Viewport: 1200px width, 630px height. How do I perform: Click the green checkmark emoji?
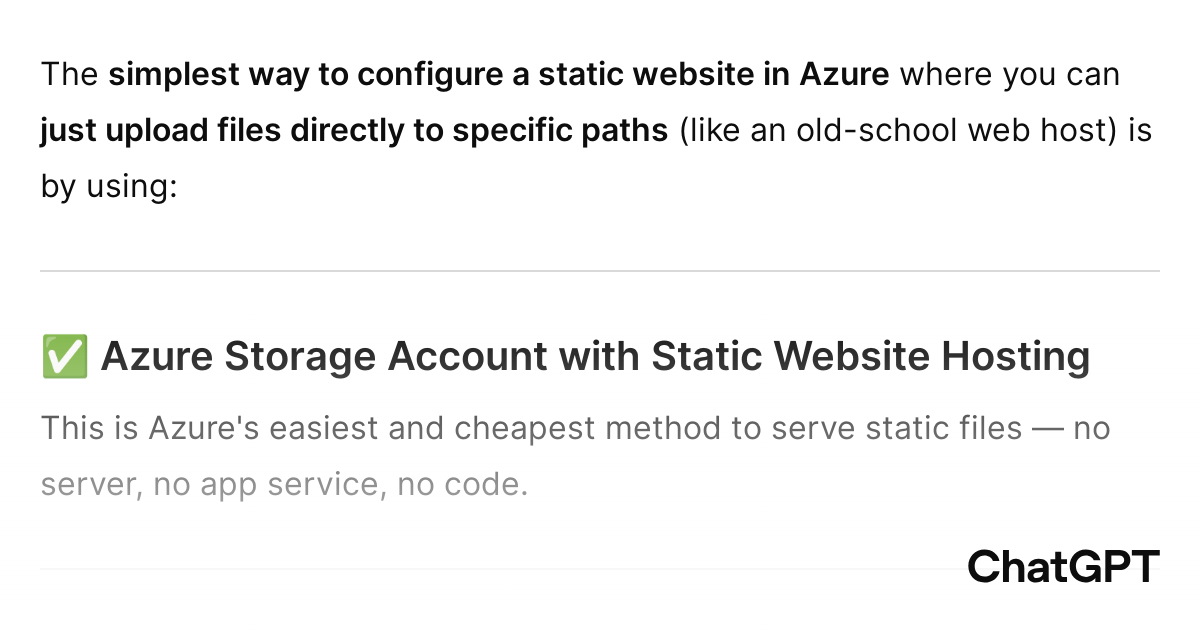64,357
